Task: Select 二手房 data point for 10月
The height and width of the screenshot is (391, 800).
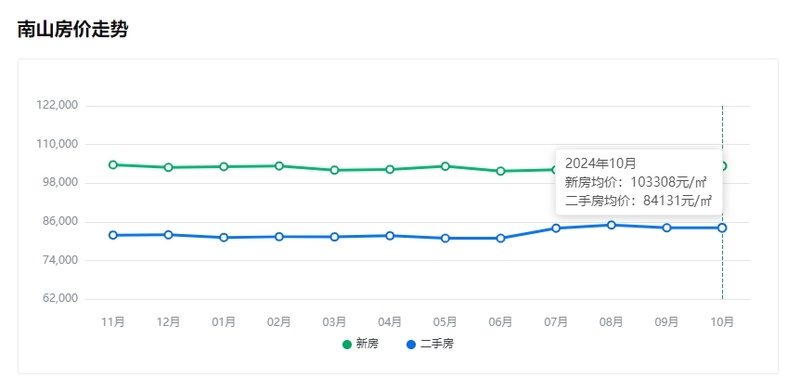Action: (722, 228)
